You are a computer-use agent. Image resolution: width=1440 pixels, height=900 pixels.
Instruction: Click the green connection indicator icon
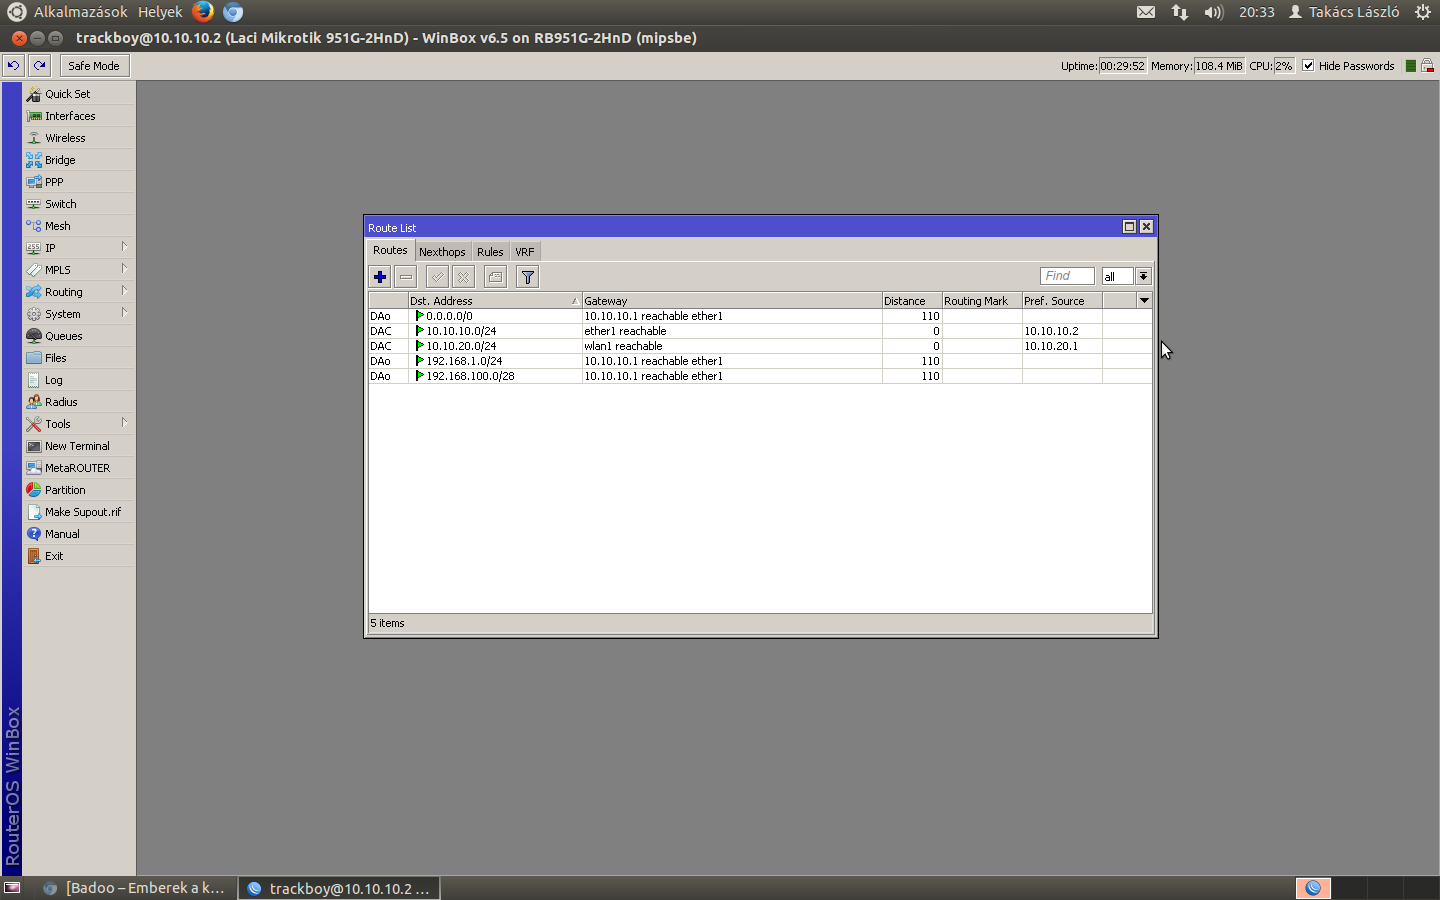tap(1412, 65)
